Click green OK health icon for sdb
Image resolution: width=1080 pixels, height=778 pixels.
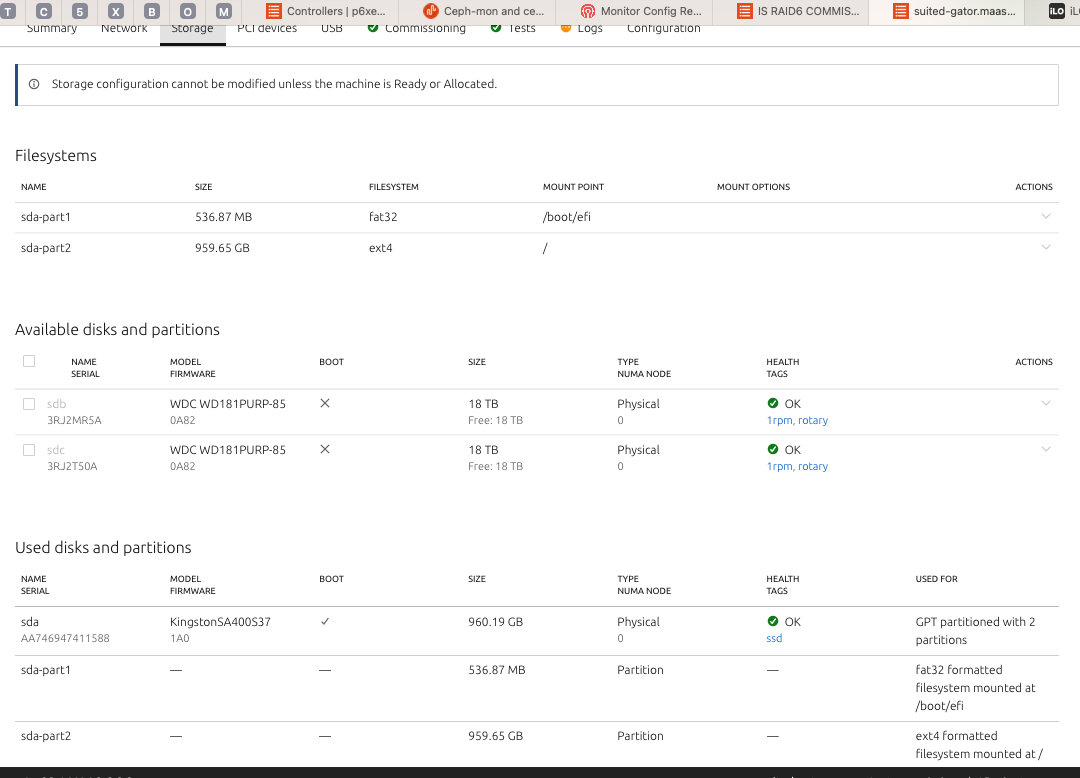(773, 404)
